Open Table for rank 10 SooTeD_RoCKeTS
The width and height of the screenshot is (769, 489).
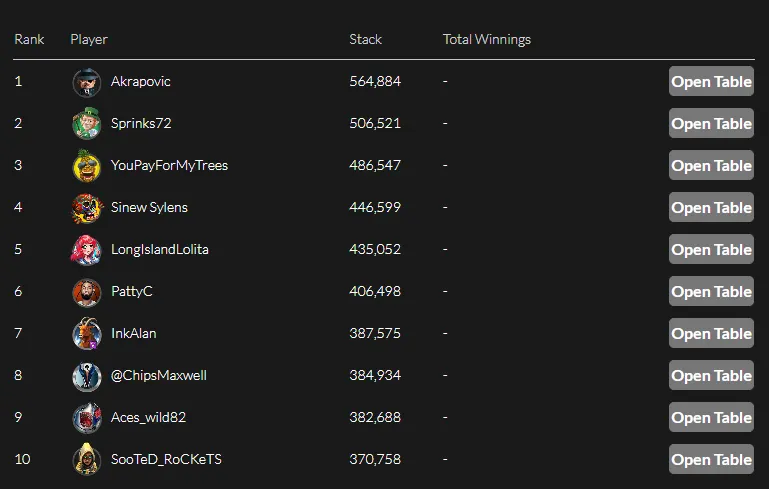pyautogui.click(x=711, y=460)
